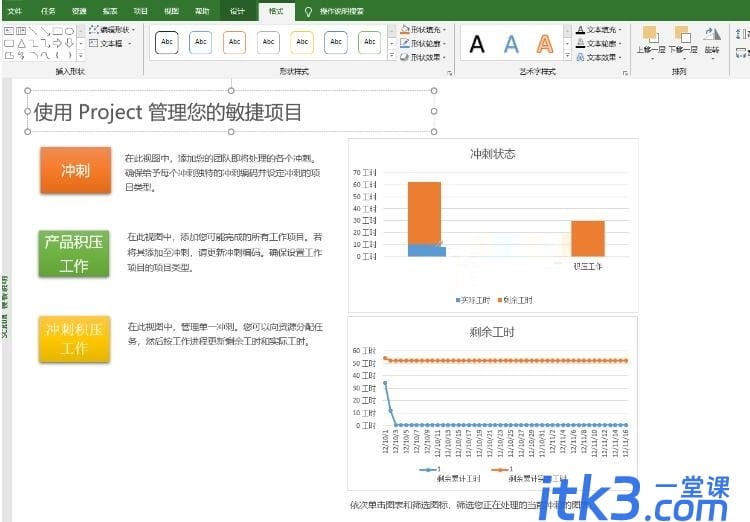
Task: Open the 艺术字样式 group dialog launcher
Action: click(x=625, y=73)
